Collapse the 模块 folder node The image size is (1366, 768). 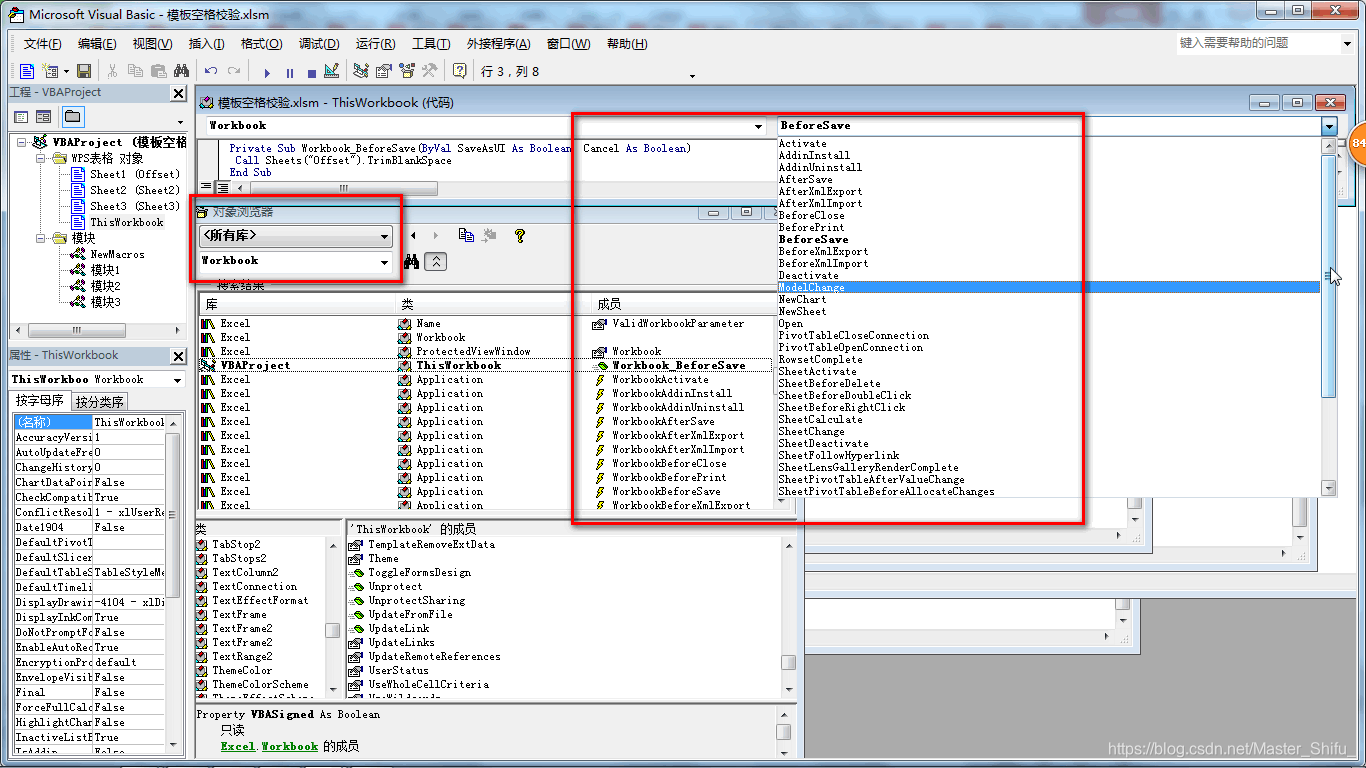tap(42, 238)
